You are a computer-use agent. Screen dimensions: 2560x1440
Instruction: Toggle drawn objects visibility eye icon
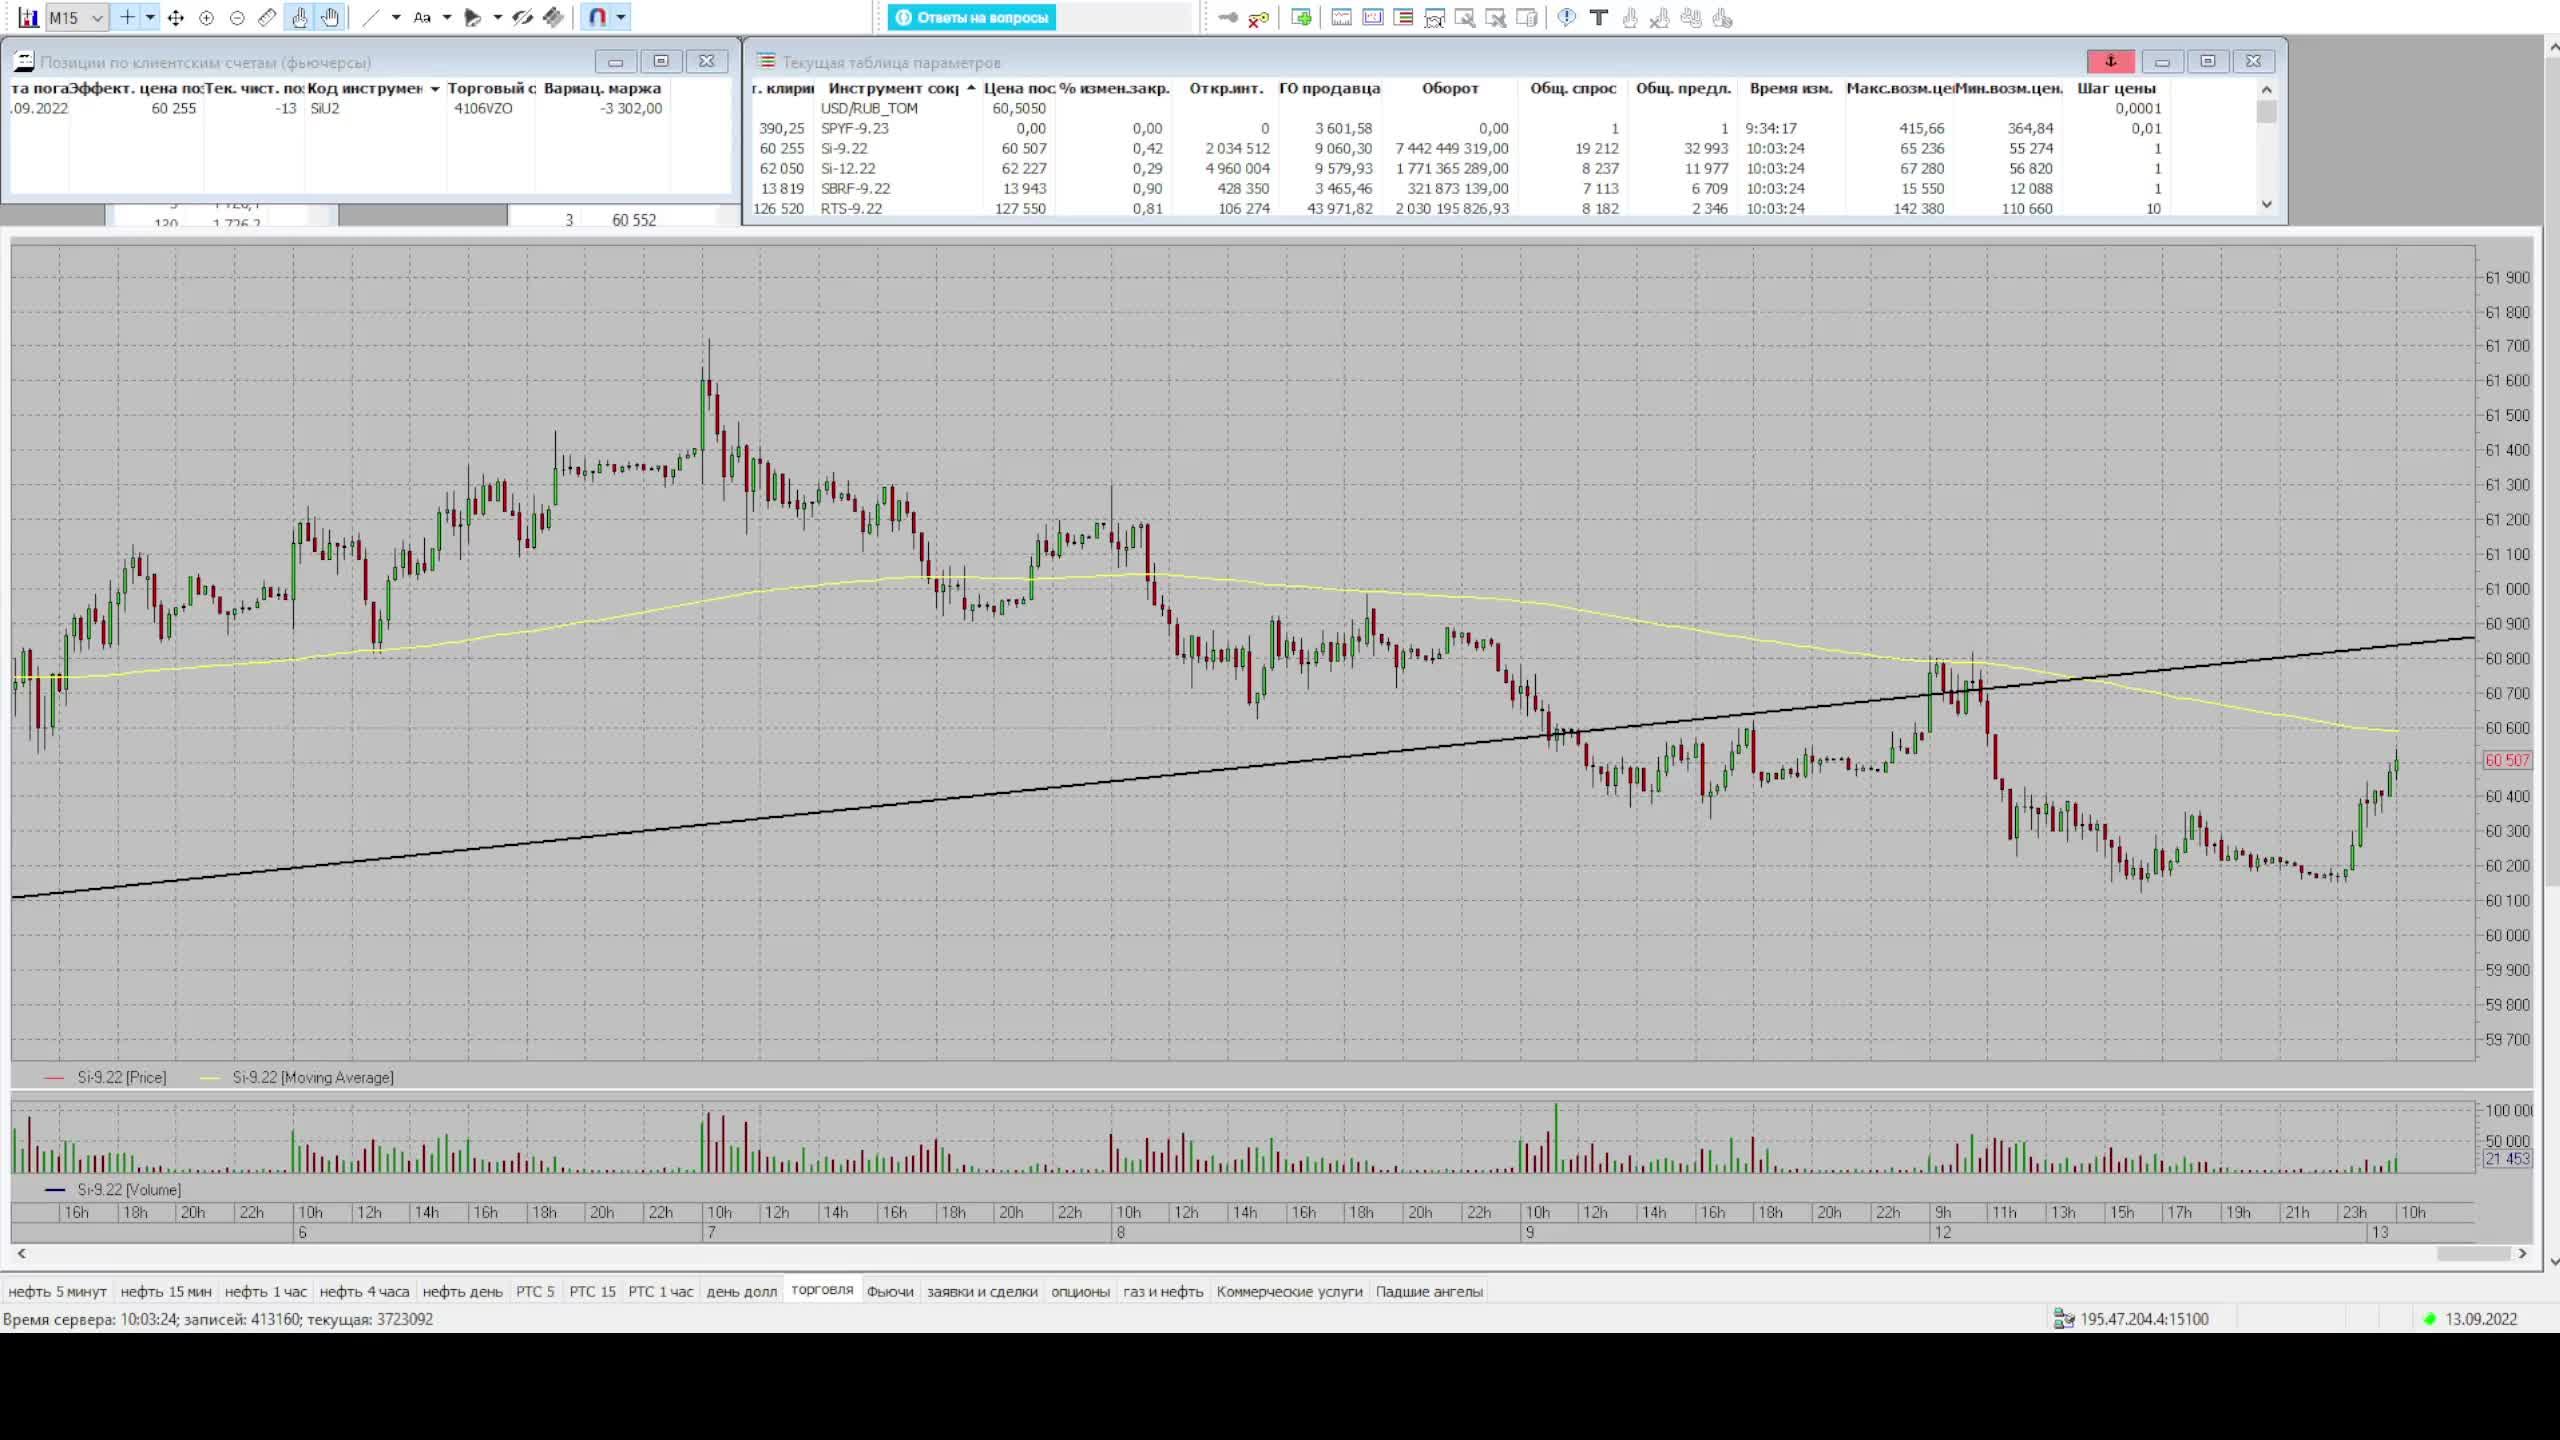(x=522, y=17)
